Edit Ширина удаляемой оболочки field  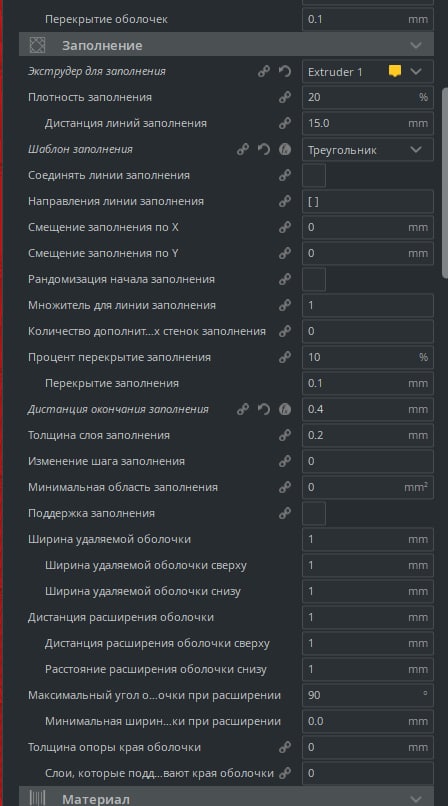[x=368, y=539]
